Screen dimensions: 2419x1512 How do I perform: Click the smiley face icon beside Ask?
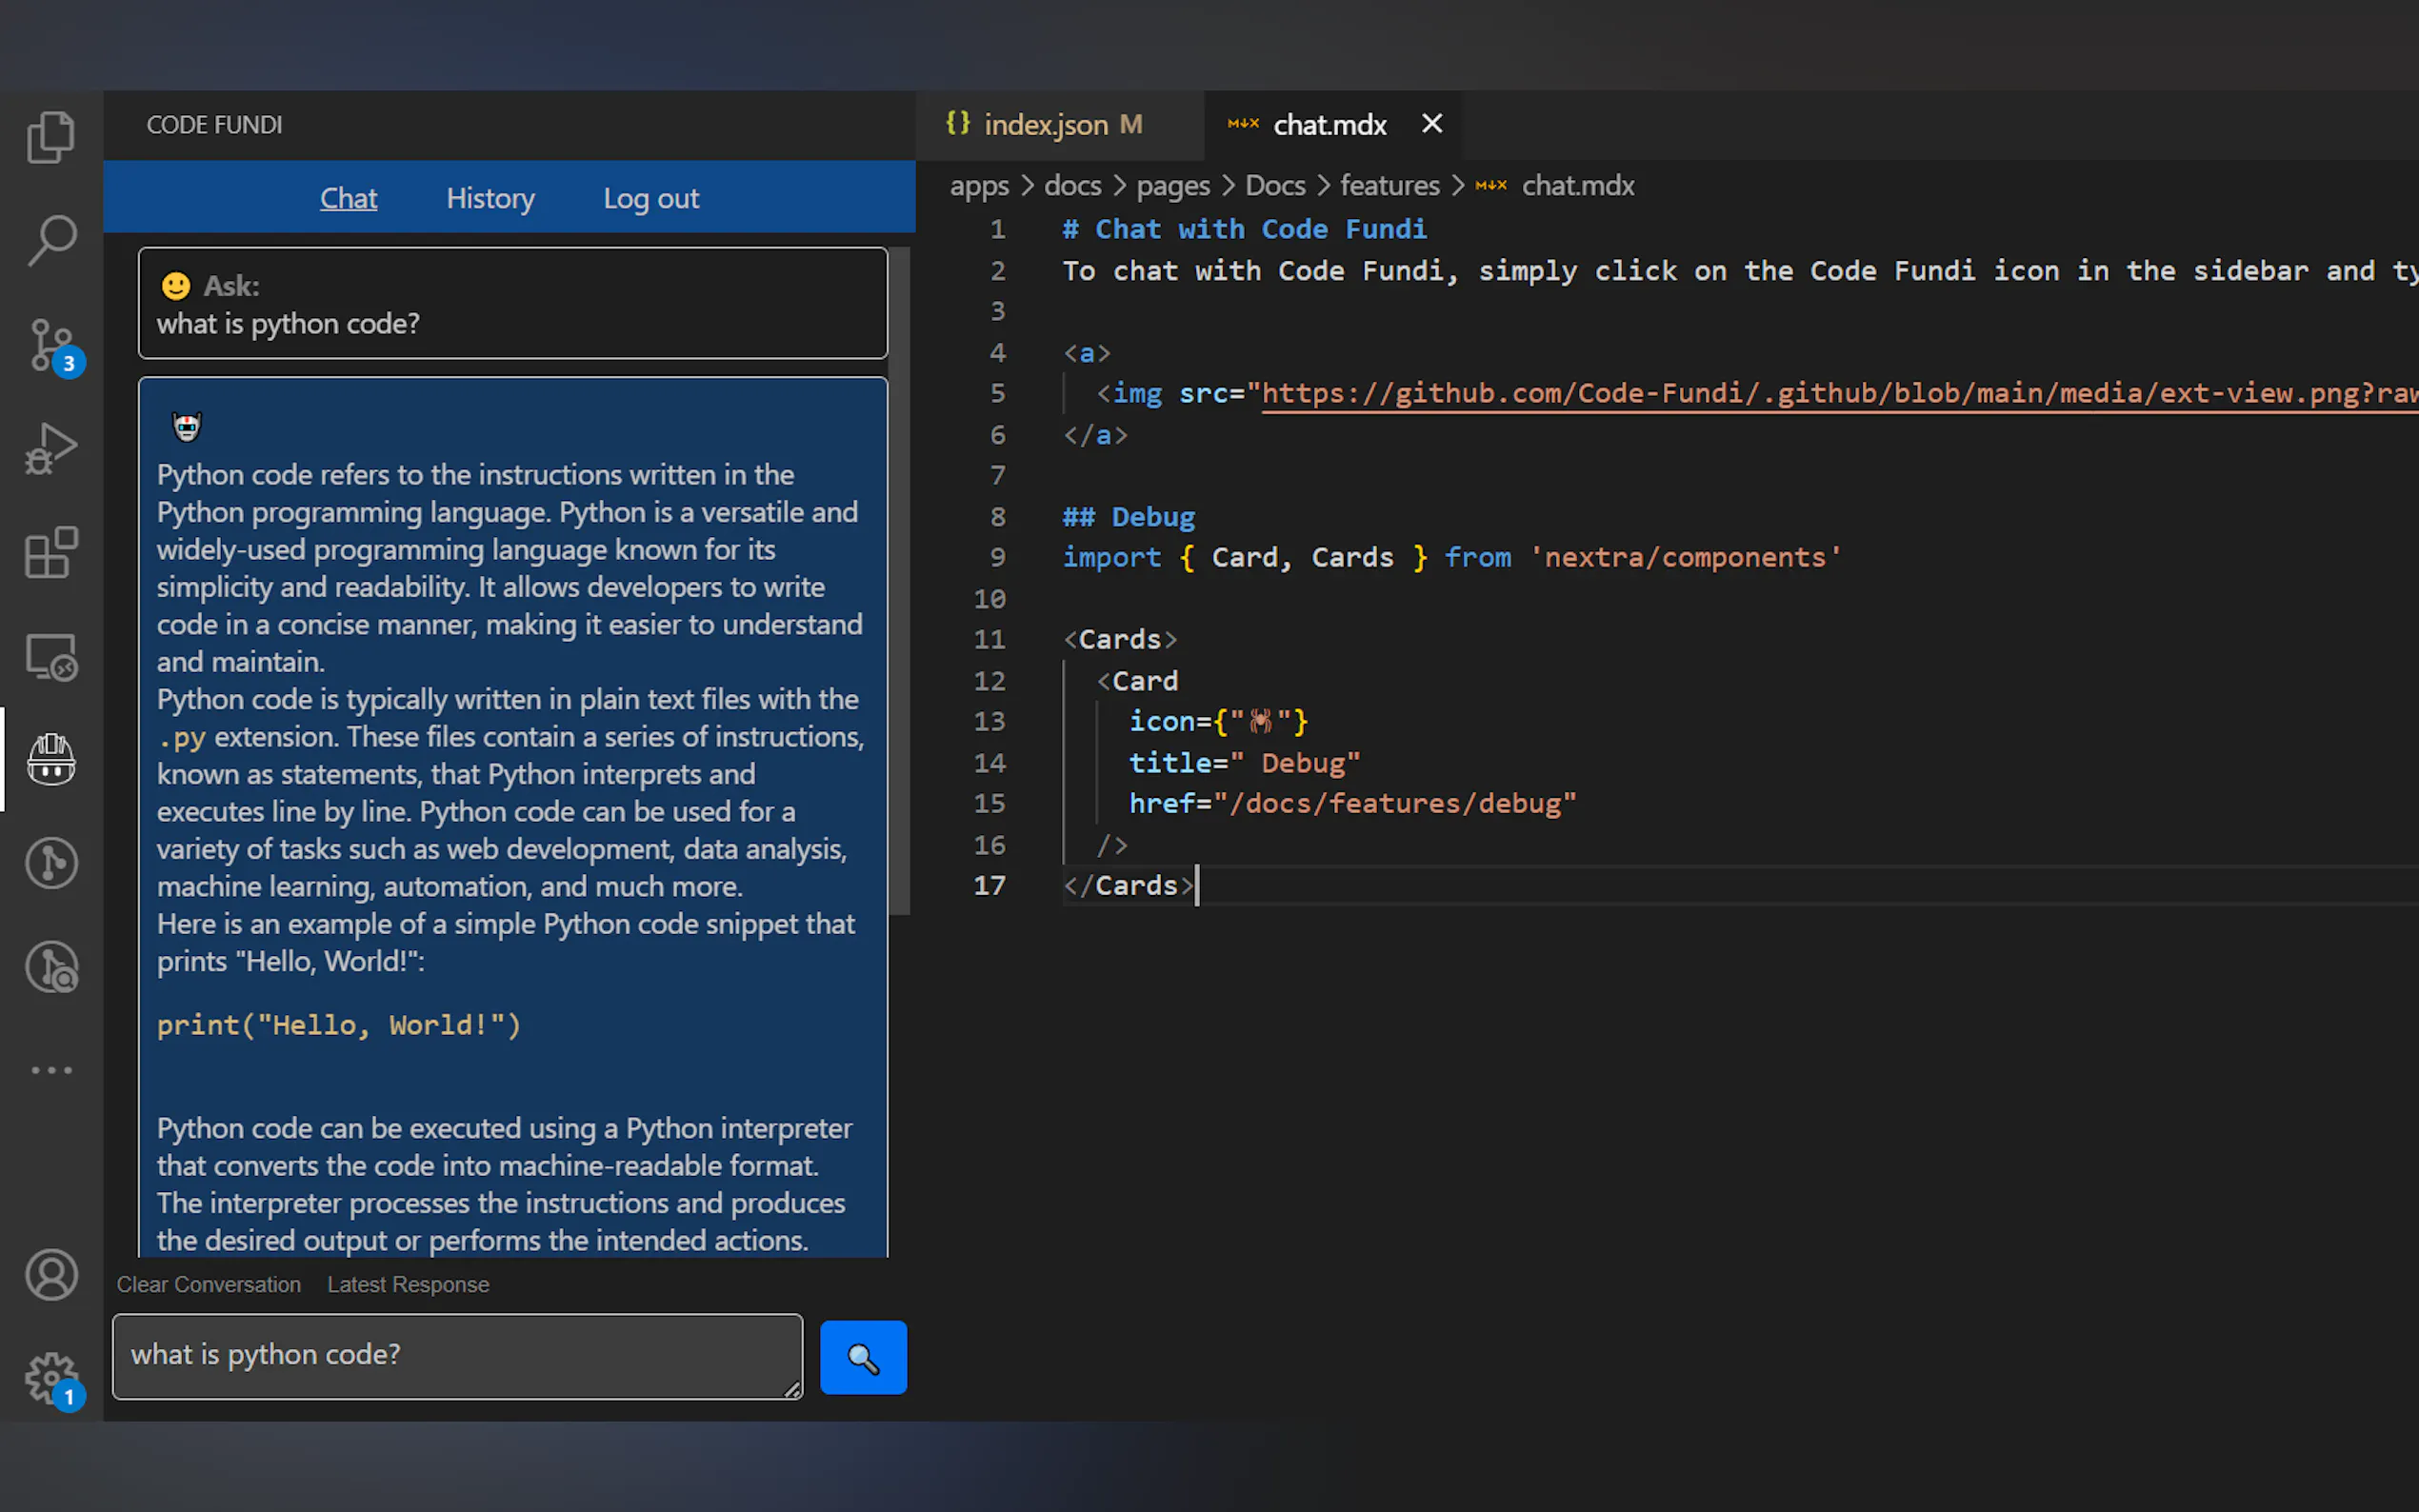[176, 286]
